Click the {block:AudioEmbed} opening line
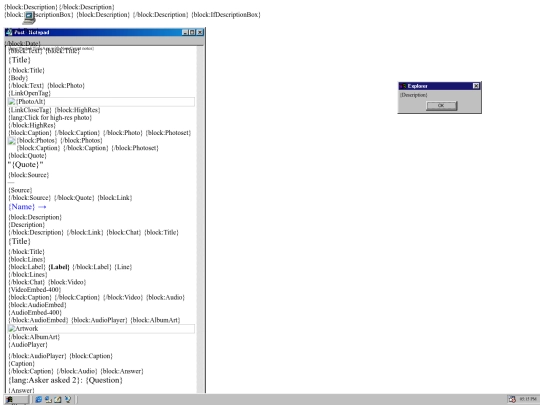Image resolution: width=540 pixels, height=405 pixels. (x=38, y=305)
